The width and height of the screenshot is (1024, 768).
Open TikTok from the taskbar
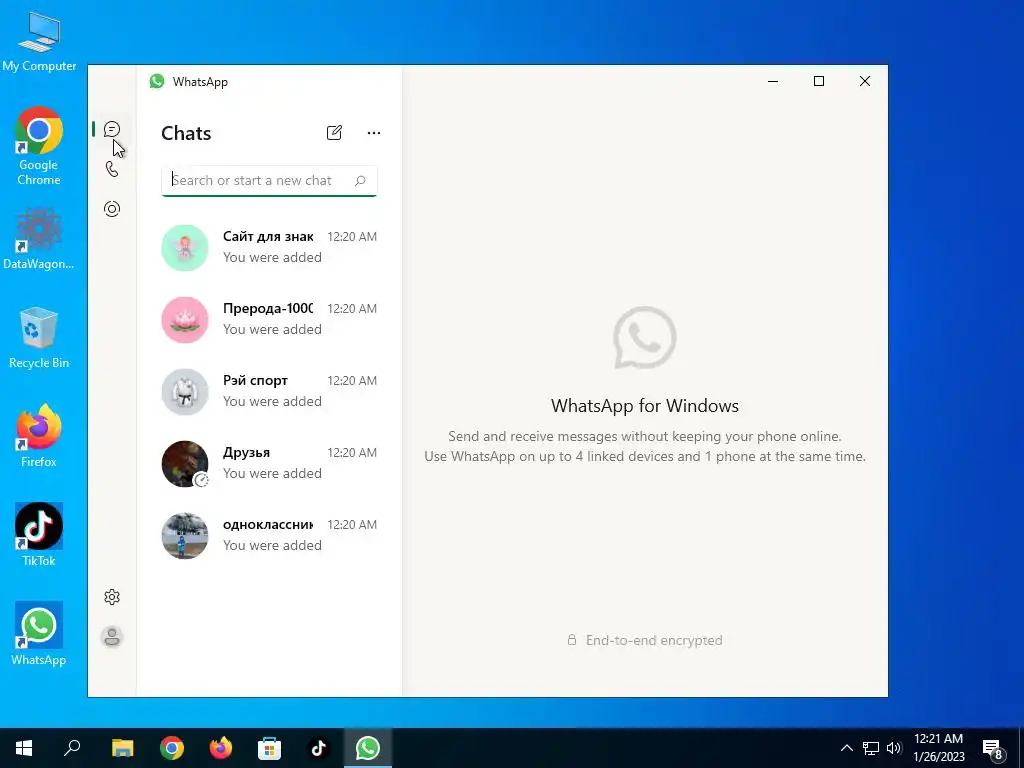318,748
